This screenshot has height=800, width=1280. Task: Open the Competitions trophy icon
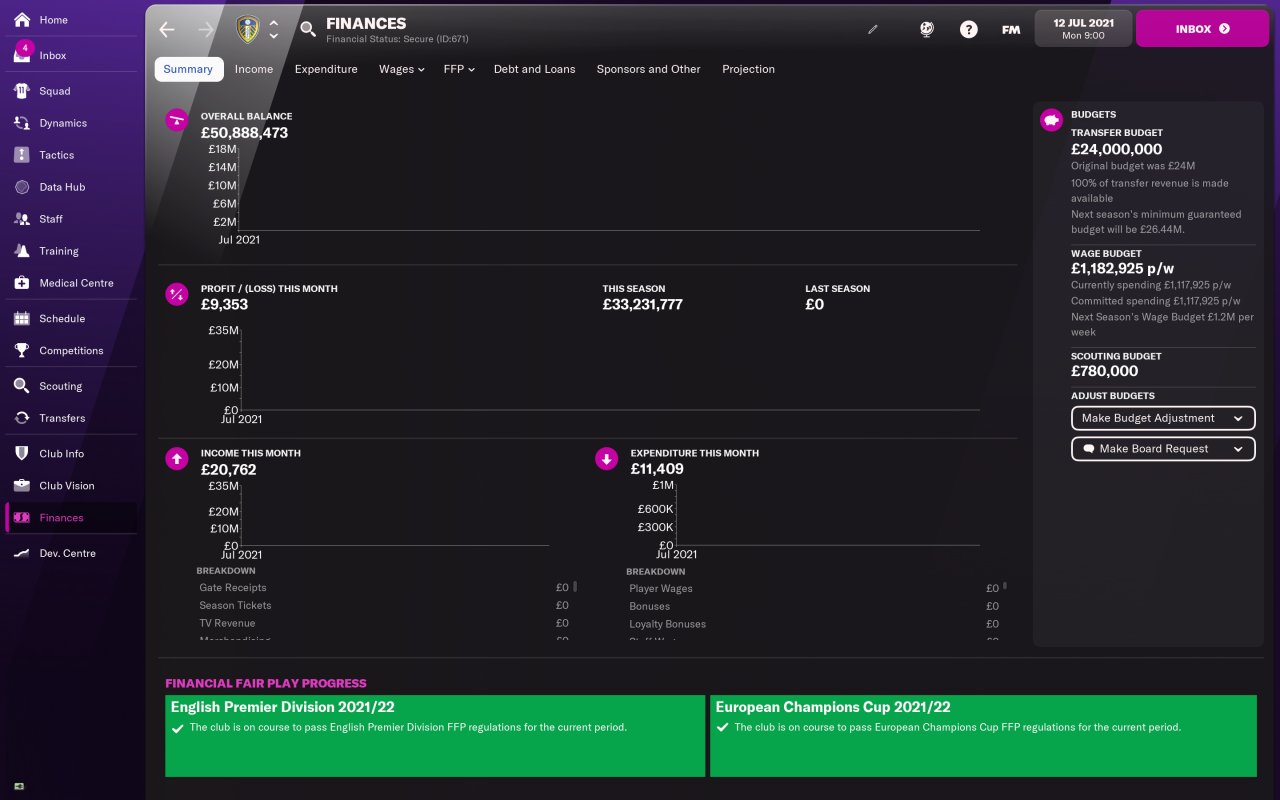point(22,350)
